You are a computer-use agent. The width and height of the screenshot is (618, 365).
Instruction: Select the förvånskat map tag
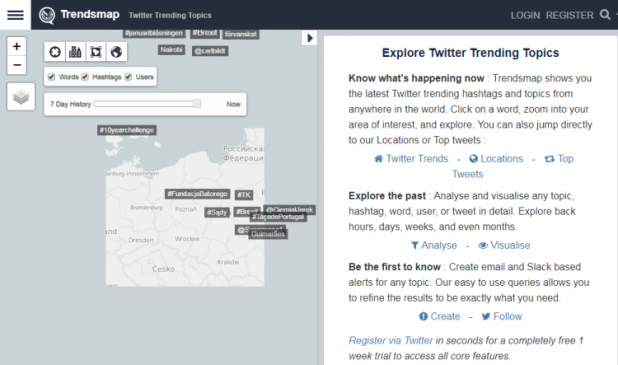coord(241,34)
